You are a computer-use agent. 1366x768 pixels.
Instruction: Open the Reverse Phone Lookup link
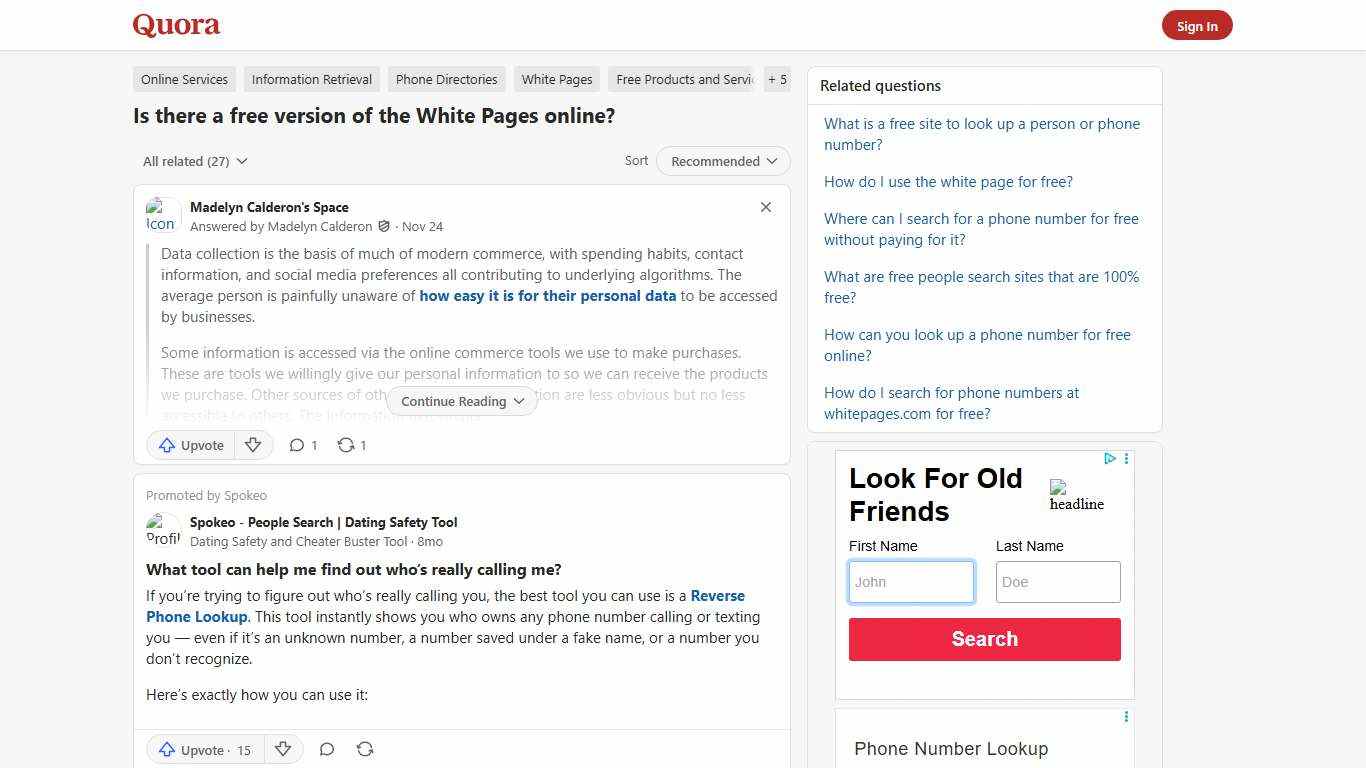445,606
